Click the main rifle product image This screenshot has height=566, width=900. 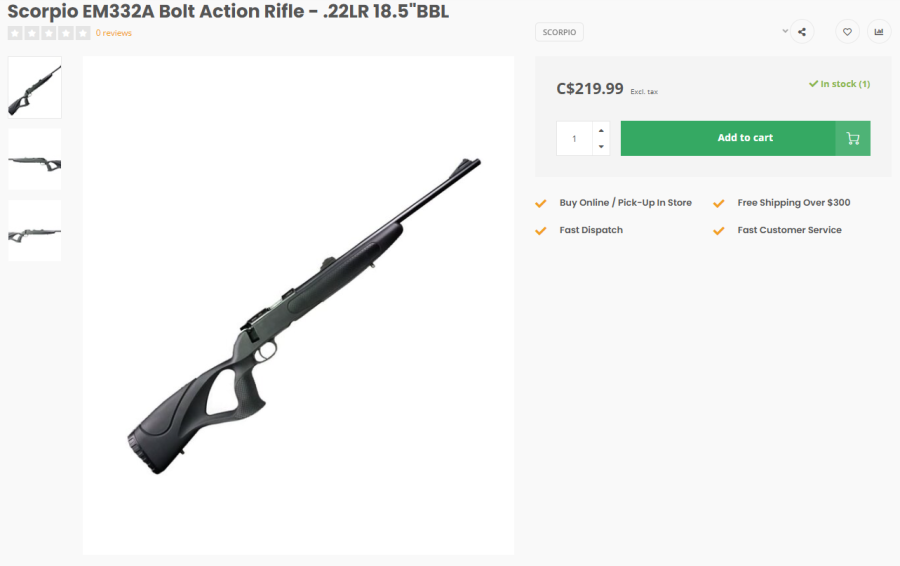click(298, 305)
